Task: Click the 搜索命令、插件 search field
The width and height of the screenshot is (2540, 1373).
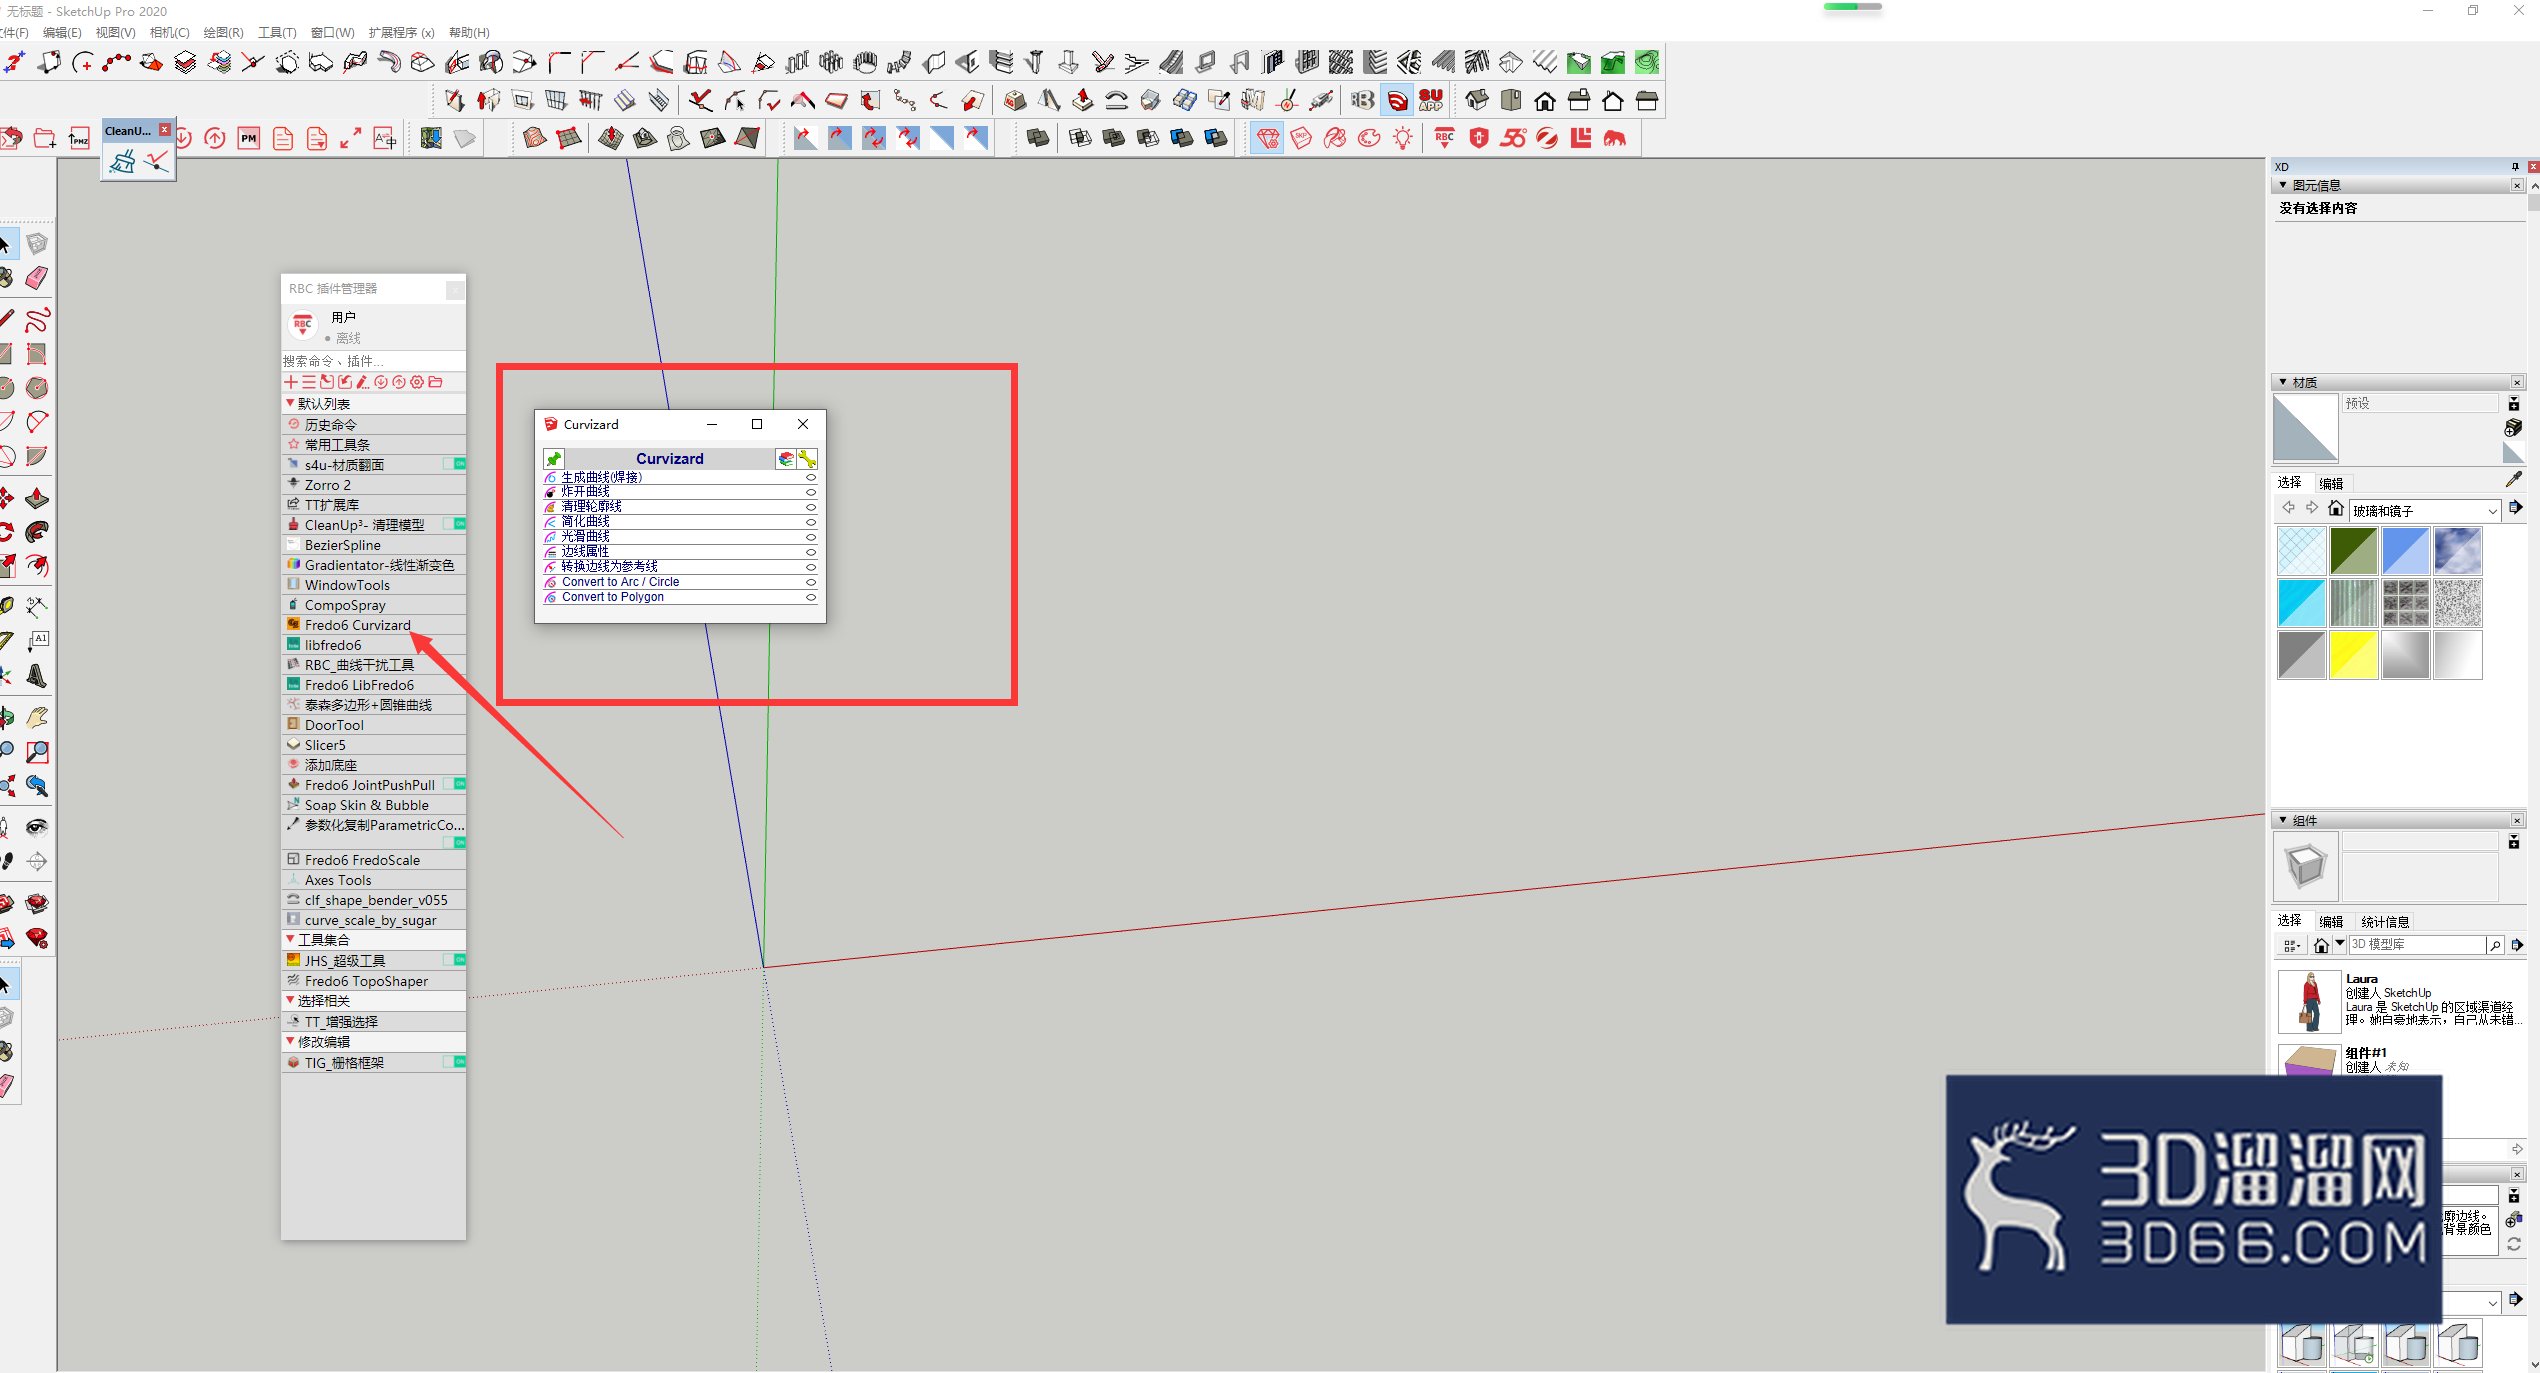Action: (373, 361)
